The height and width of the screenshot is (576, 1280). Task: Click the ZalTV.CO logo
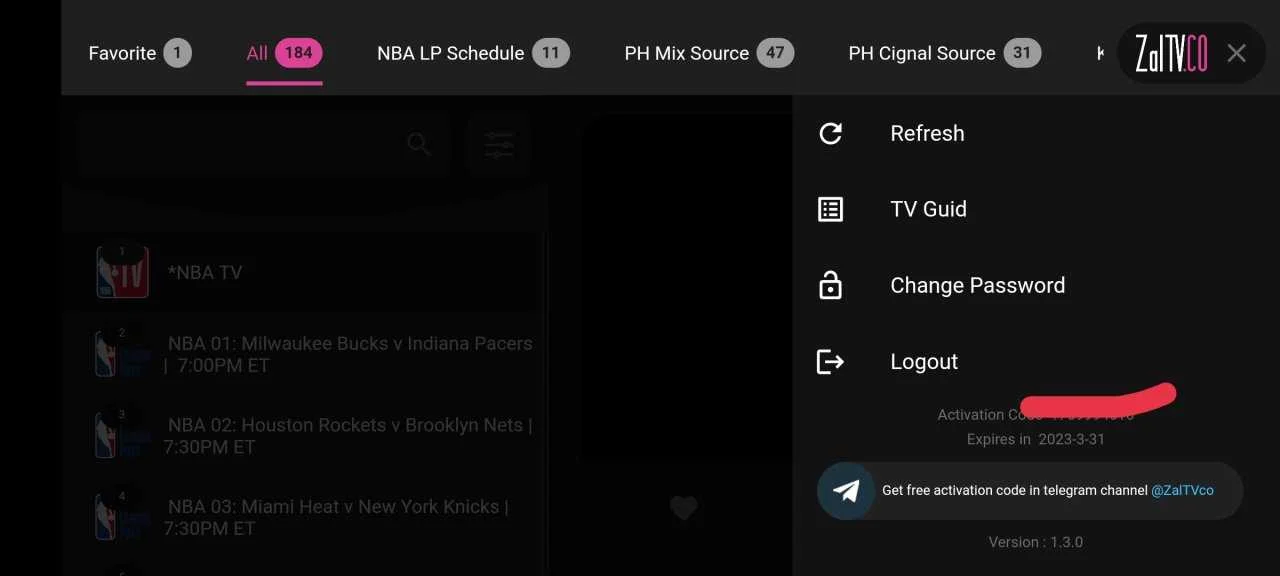(1170, 54)
